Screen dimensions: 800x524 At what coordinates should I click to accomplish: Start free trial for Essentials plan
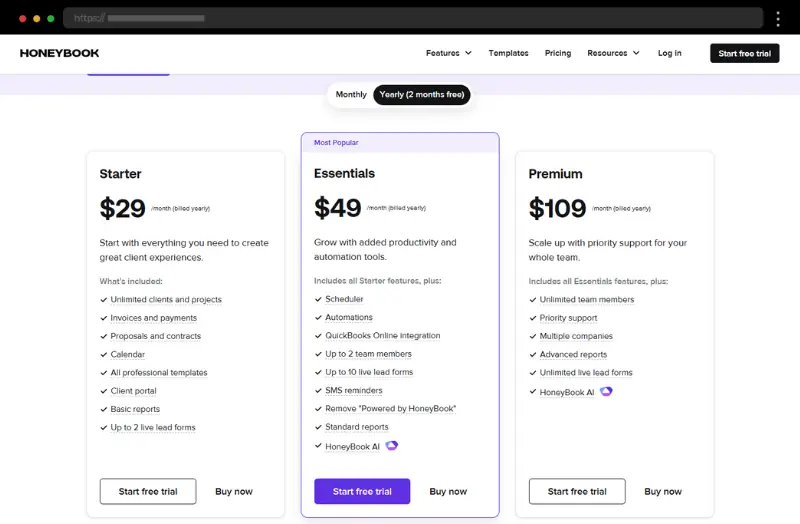tap(362, 491)
